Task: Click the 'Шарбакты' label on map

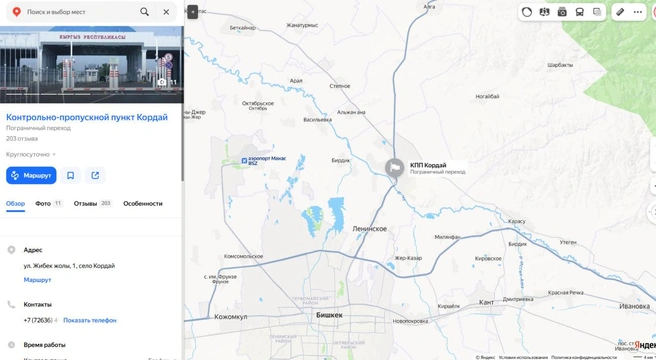Action: [x=560, y=65]
